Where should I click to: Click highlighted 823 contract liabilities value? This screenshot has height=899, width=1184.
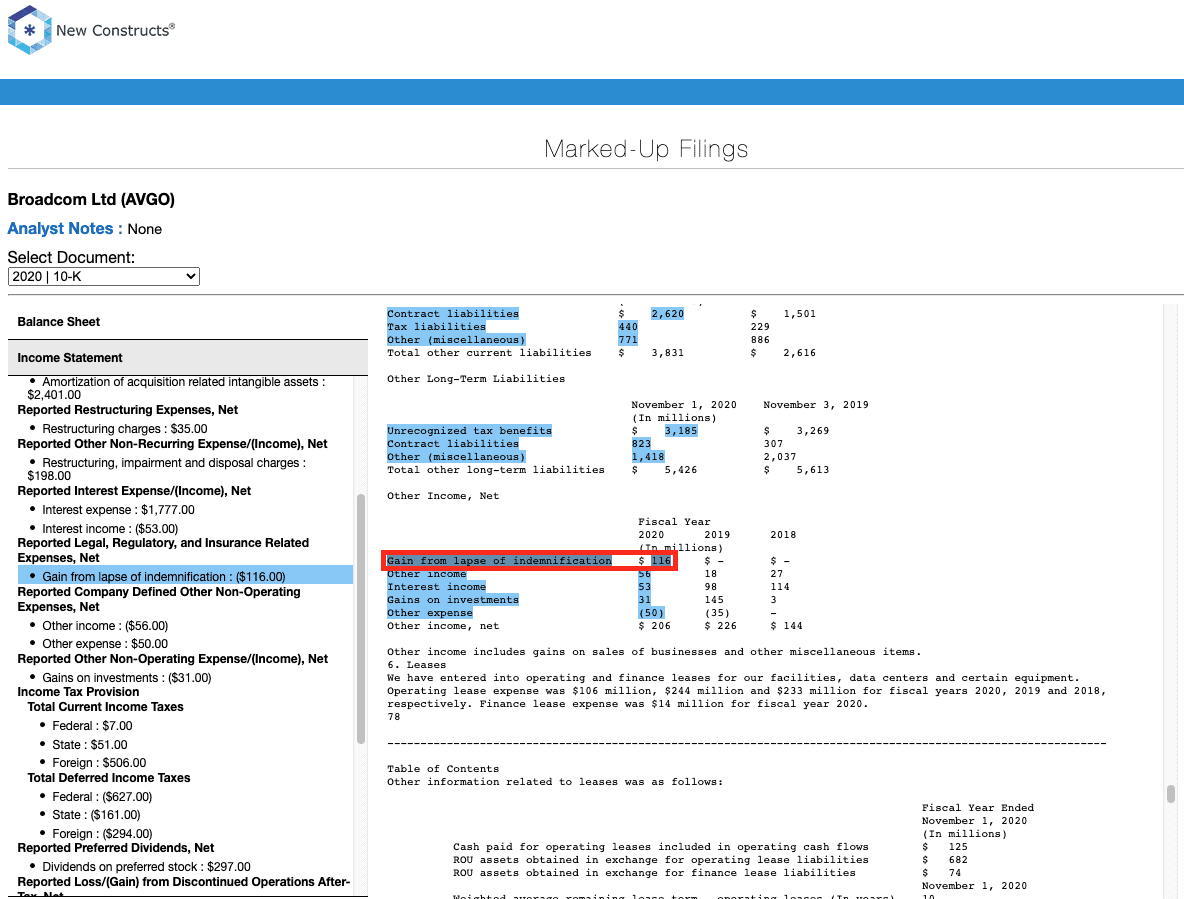(x=641, y=444)
